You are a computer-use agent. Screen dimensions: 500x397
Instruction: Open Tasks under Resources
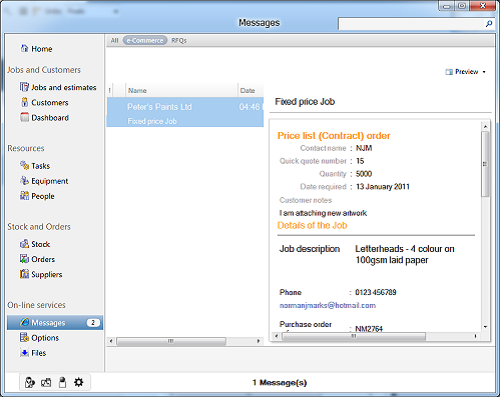[x=35, y=166]
